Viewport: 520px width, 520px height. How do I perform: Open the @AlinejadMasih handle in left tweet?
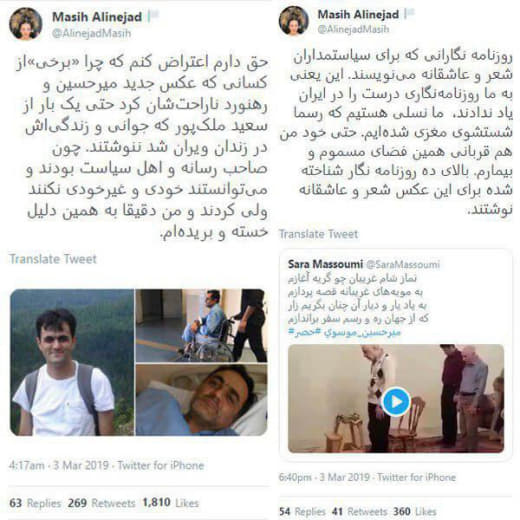coord(91,33)
